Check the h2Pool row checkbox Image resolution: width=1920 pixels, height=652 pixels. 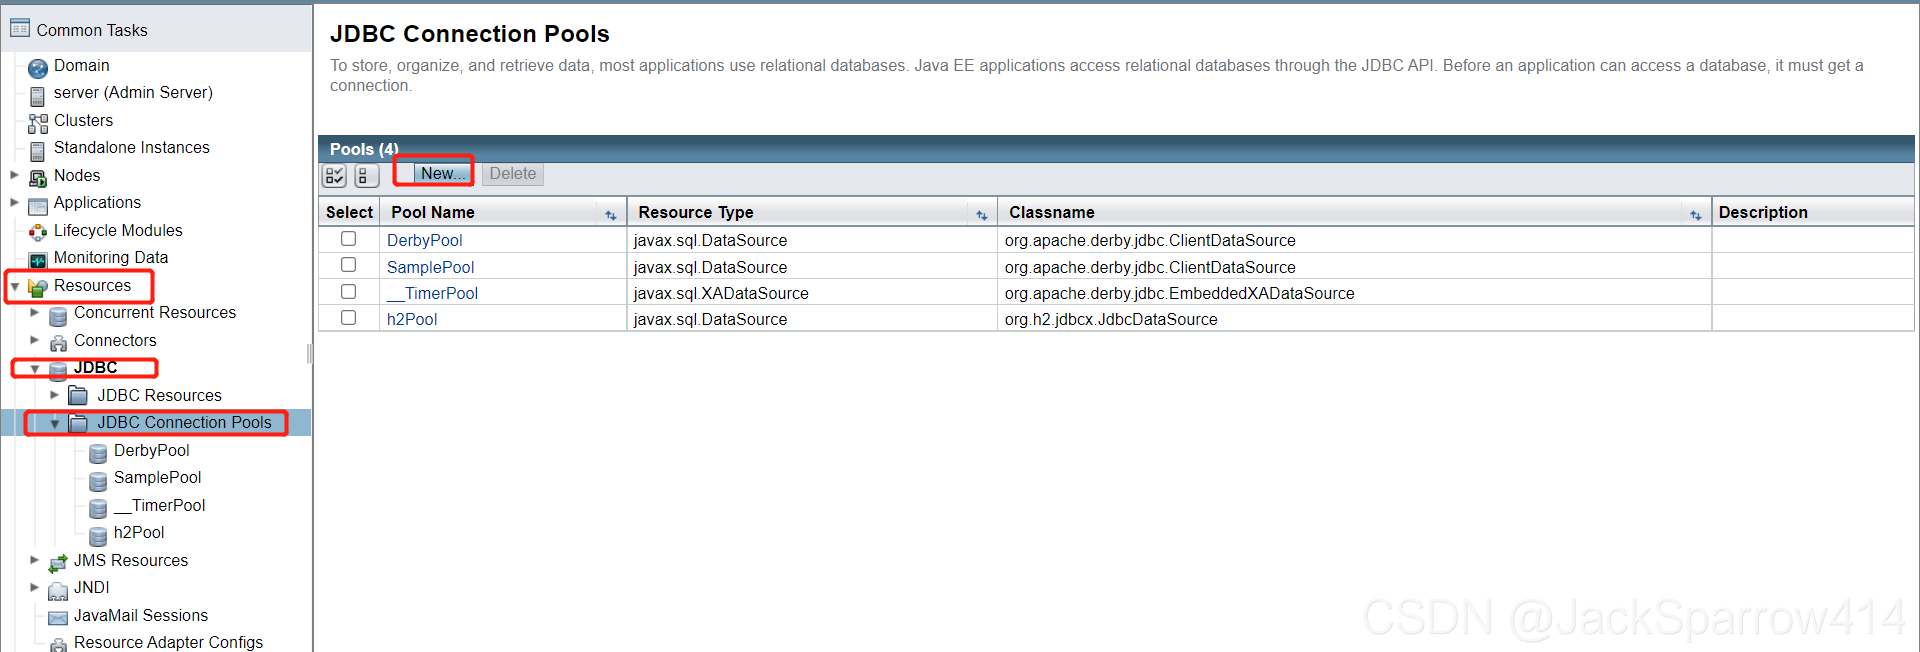[348, 317]
